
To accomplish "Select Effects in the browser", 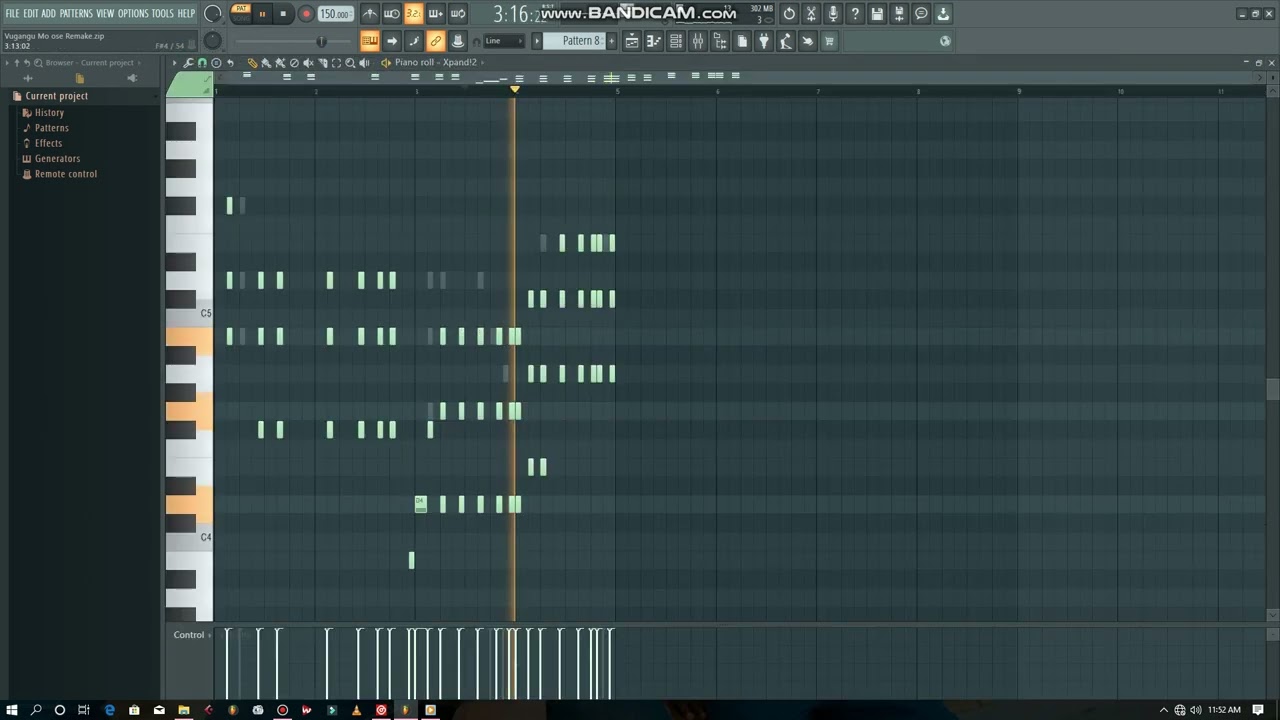I will 48,143.
